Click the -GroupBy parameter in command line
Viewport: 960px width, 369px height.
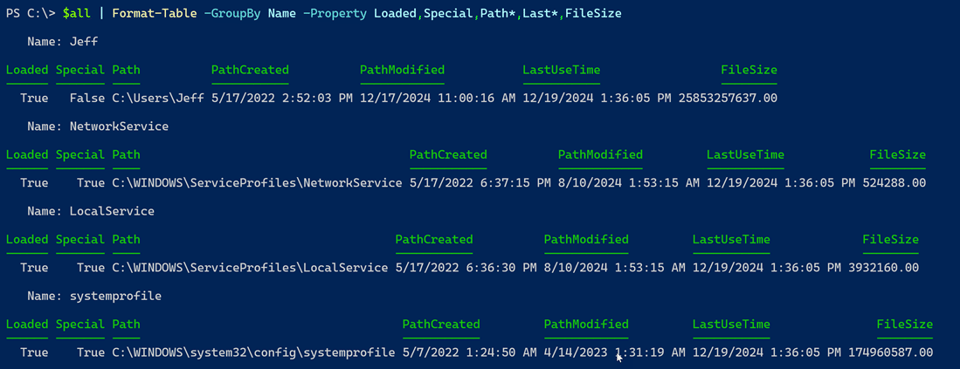pos(233,14)
